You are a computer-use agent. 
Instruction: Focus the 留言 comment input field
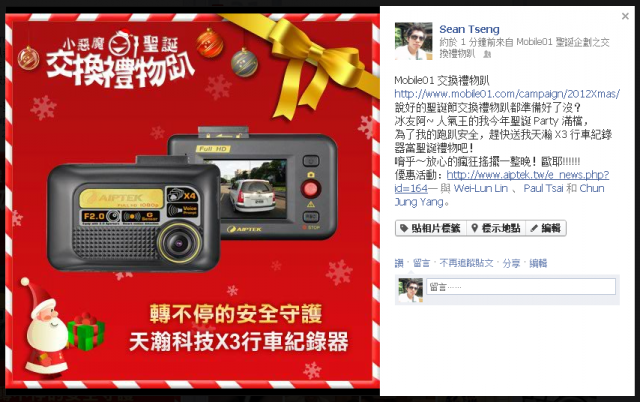coord(521,287)
